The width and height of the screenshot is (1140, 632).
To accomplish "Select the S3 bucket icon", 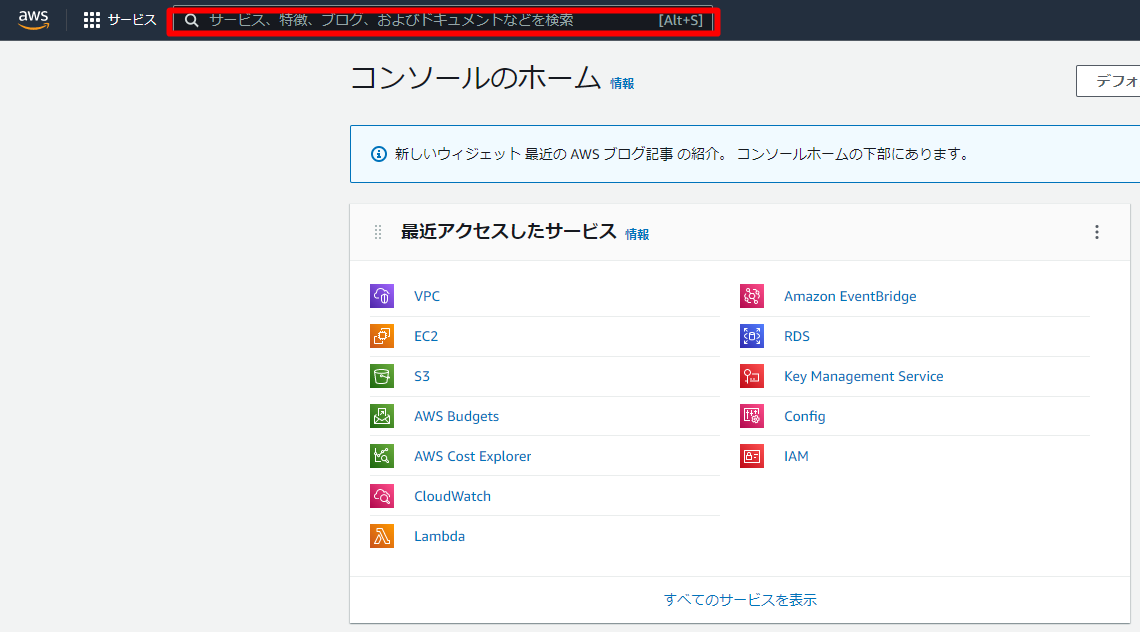I will [x=381, y=376].
